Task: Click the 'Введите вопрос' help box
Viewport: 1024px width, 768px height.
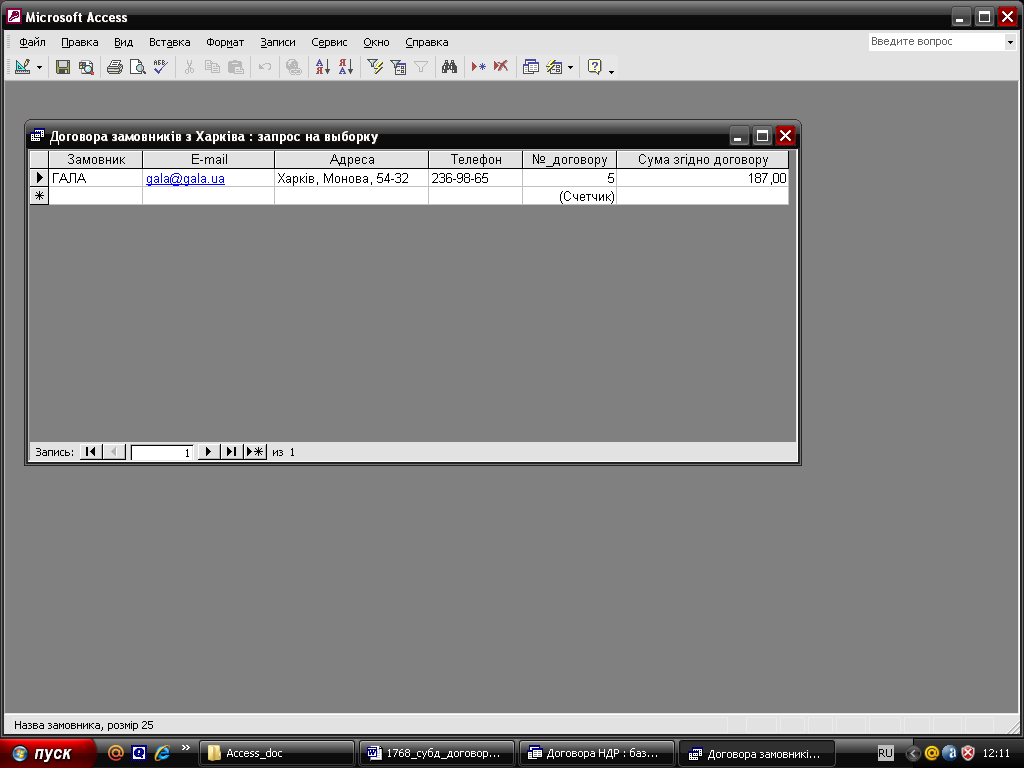Action: [x=936, y=41]
